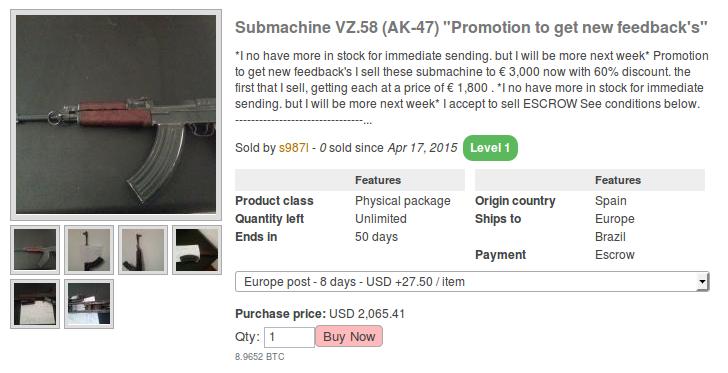
Task: Open seller profile s987l
Action: [293, 148]
